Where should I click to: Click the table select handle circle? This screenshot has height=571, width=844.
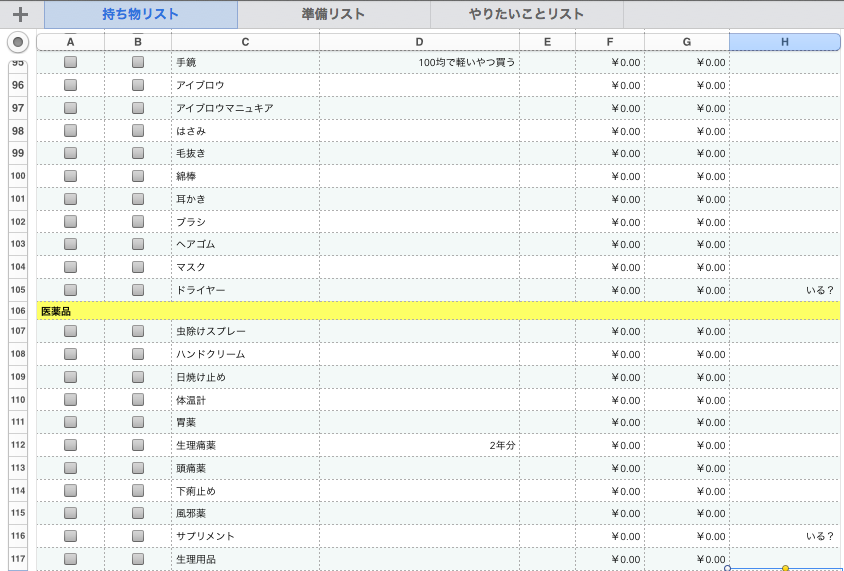click(x=18, y=42)
